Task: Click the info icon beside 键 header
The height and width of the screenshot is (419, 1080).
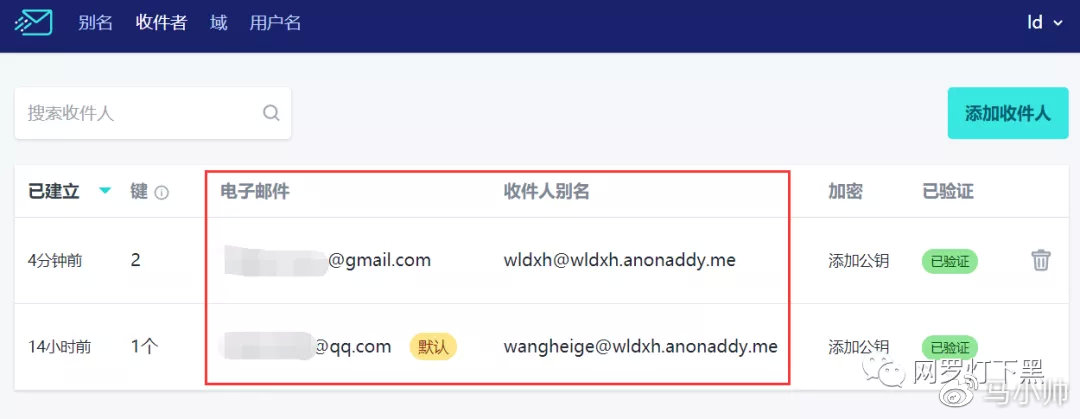Action: [161, 193]
